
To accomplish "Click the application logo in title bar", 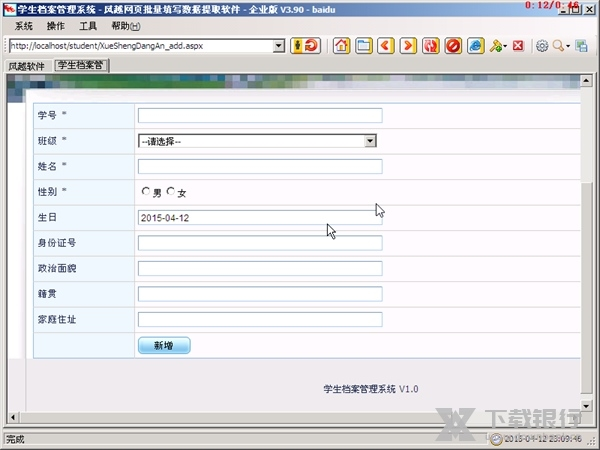I will [x=9, y=9].
